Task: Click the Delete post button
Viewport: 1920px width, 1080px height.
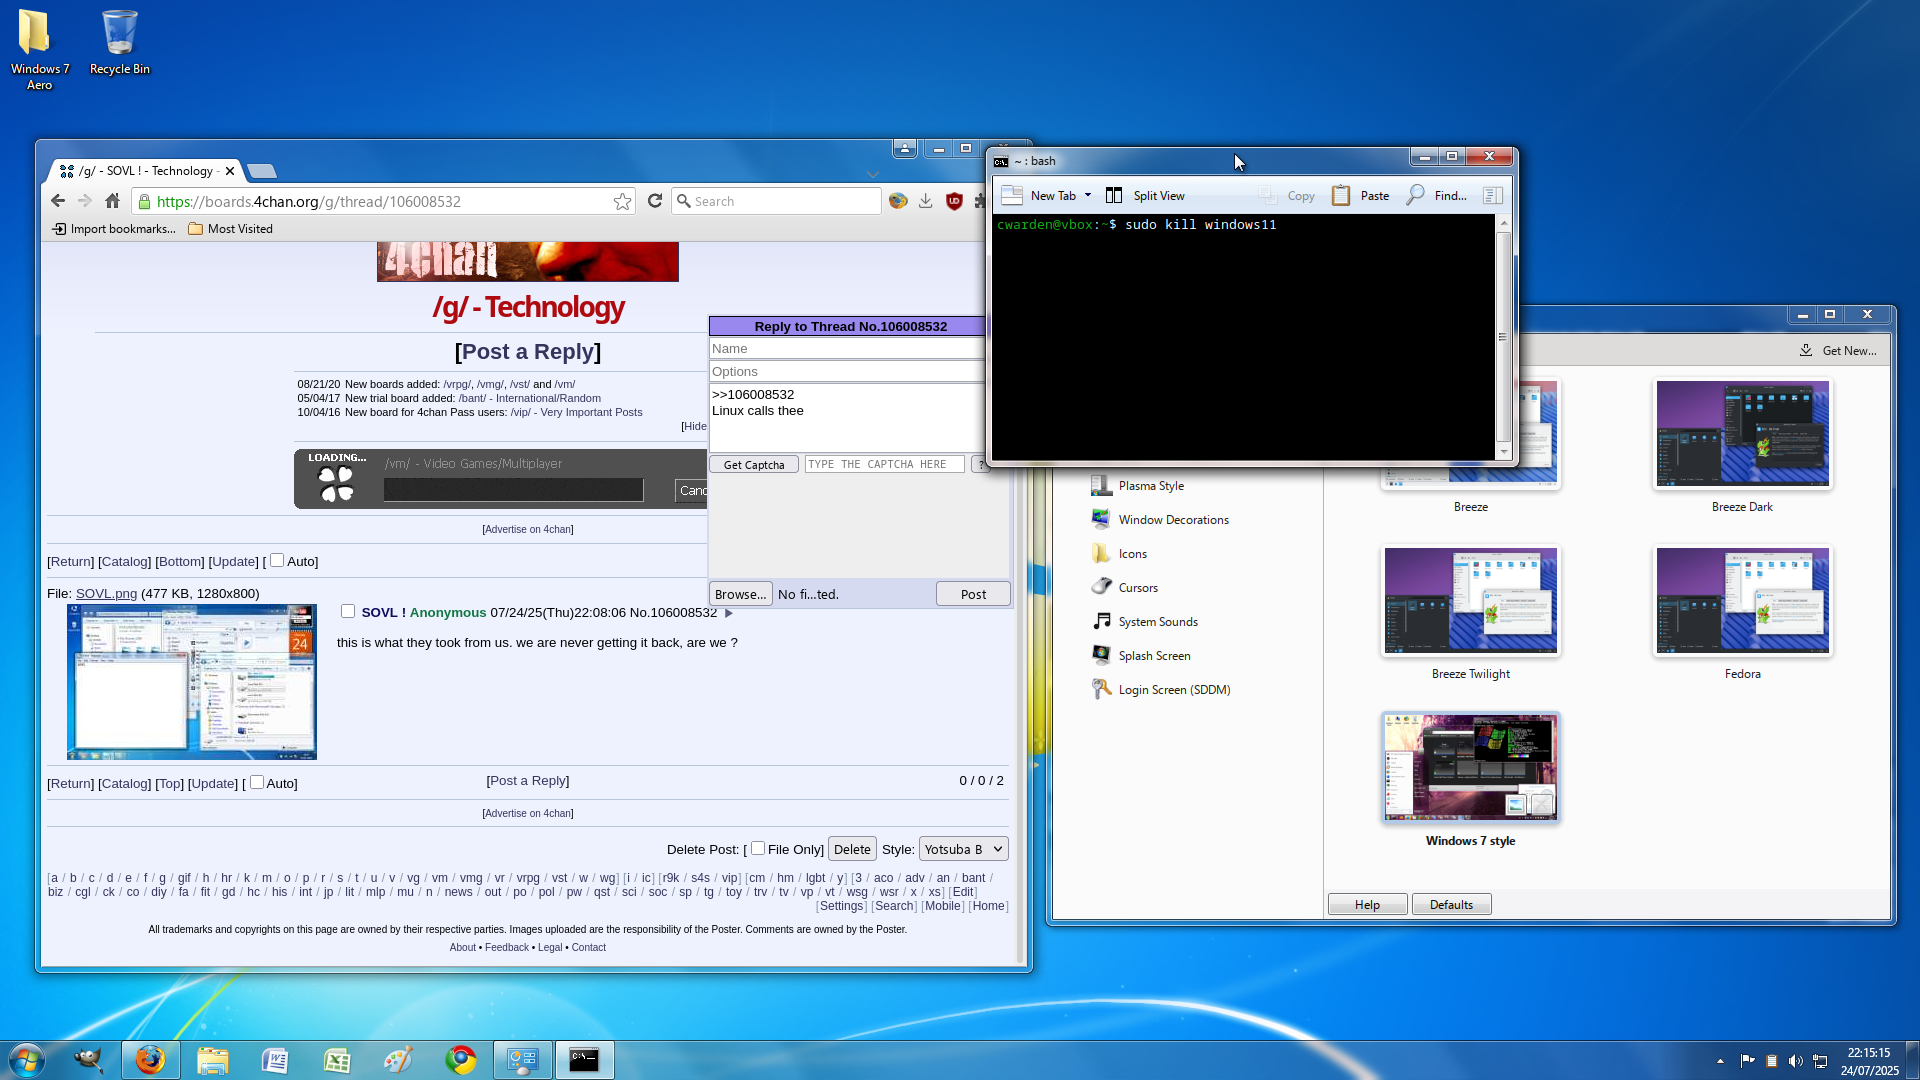Action: pos(852,849)
